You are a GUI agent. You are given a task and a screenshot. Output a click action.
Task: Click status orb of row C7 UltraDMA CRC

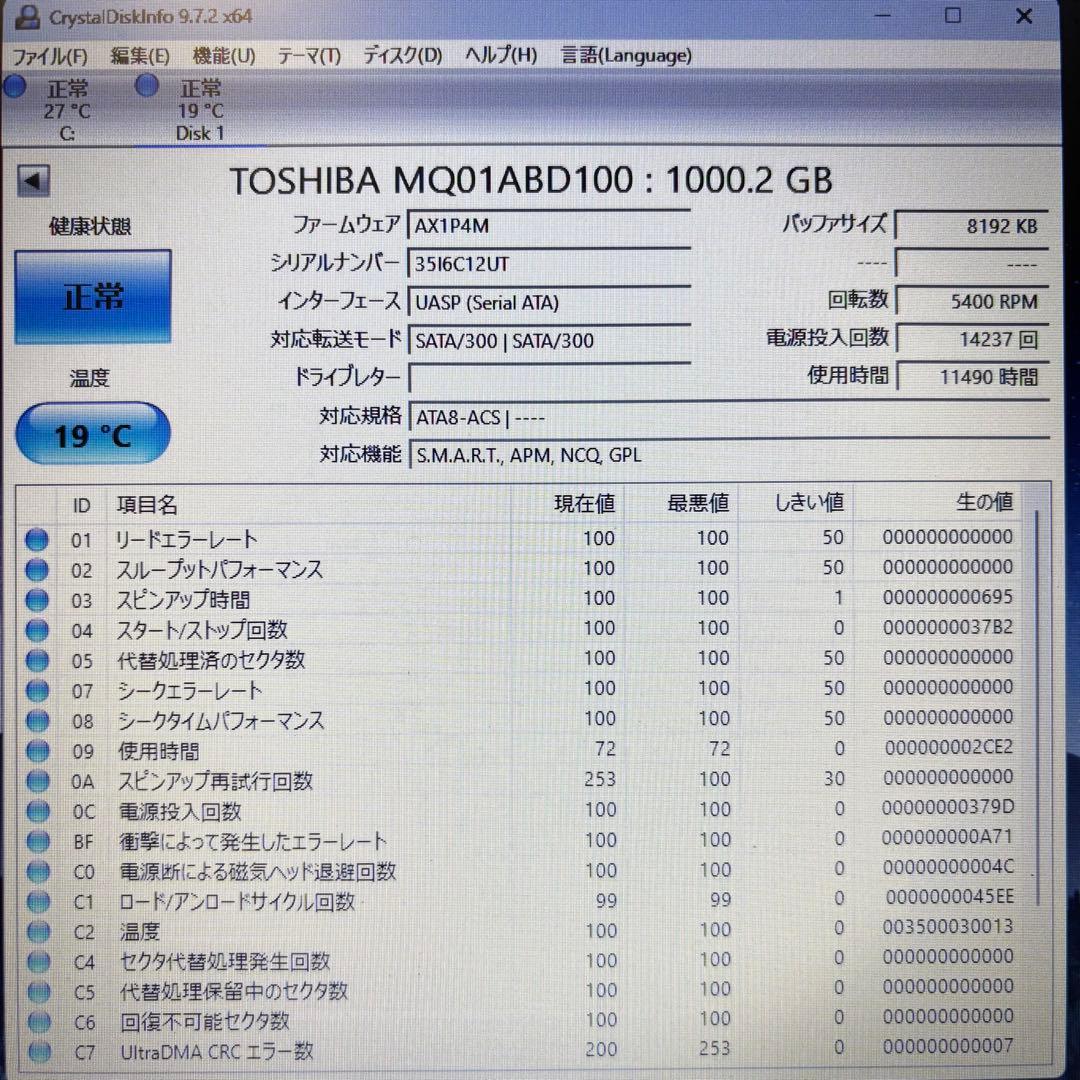[39, 1052]
